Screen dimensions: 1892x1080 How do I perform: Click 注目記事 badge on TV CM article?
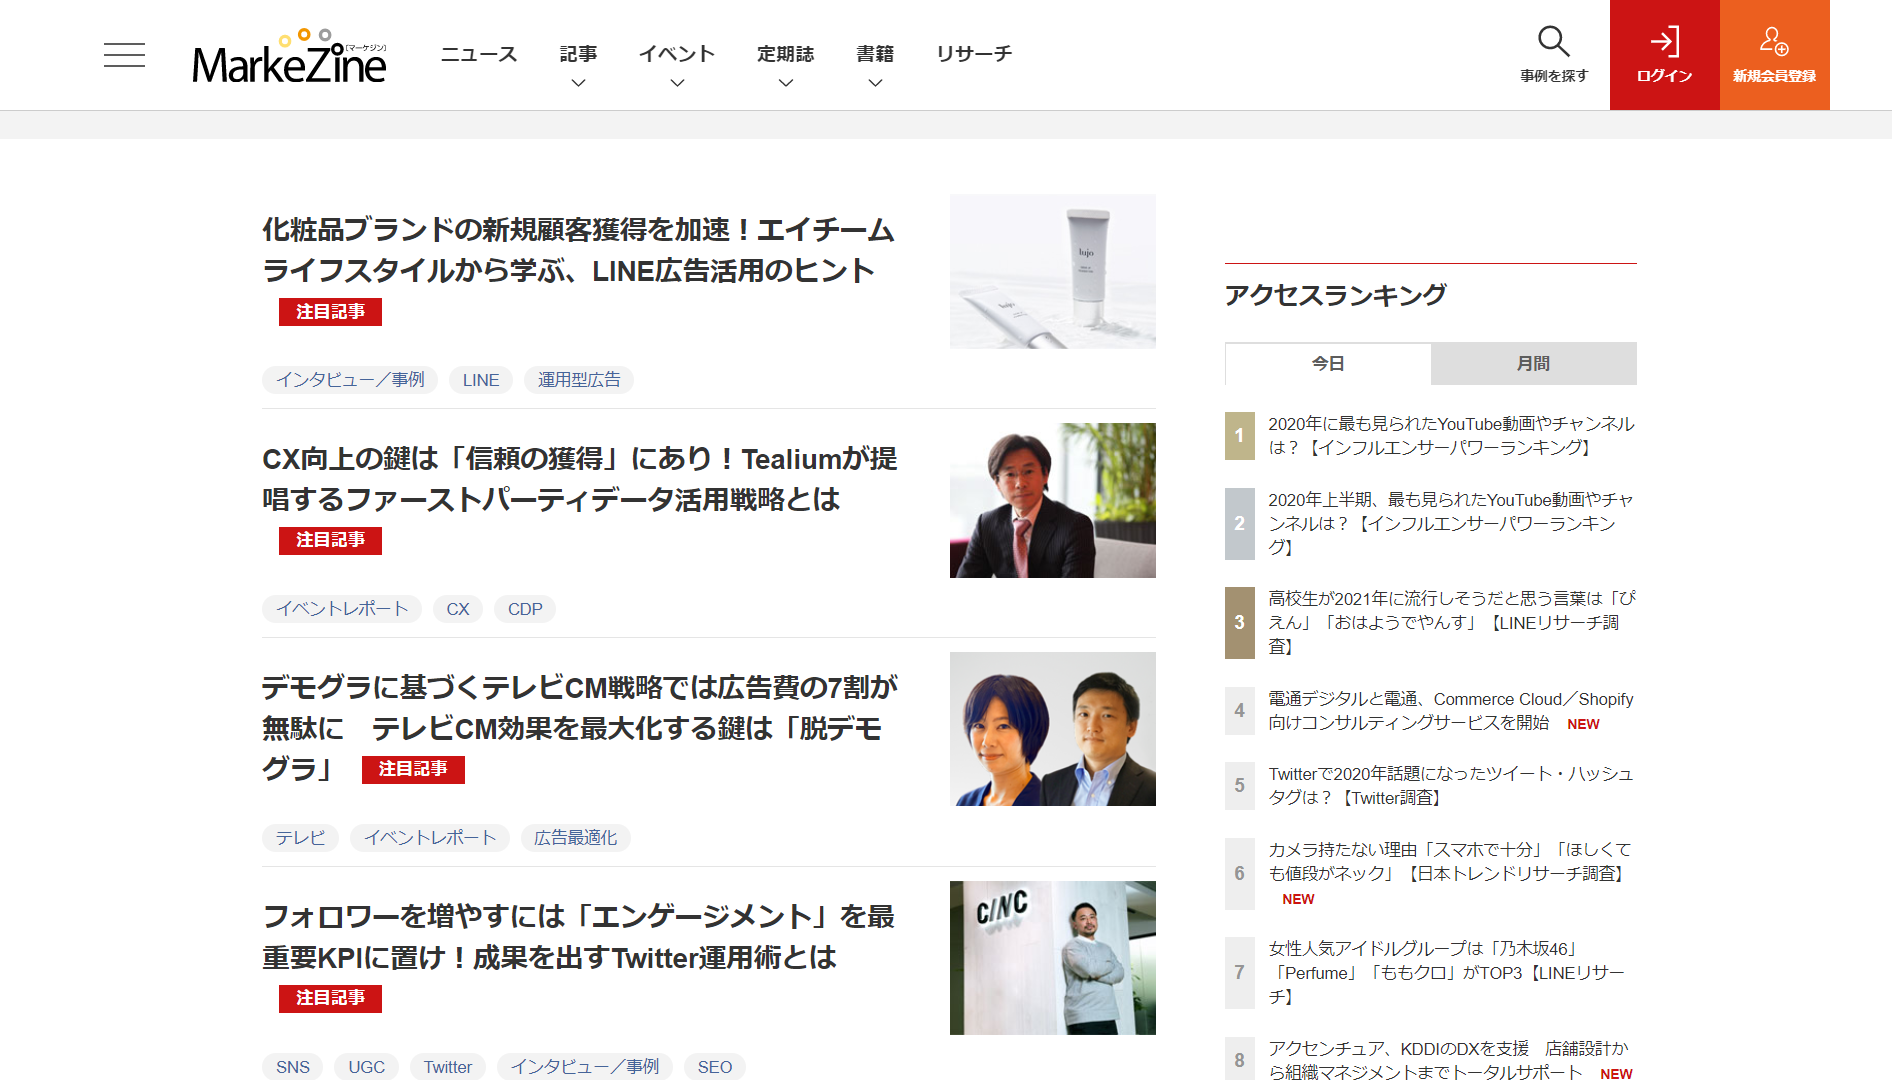tap(413, 770)
